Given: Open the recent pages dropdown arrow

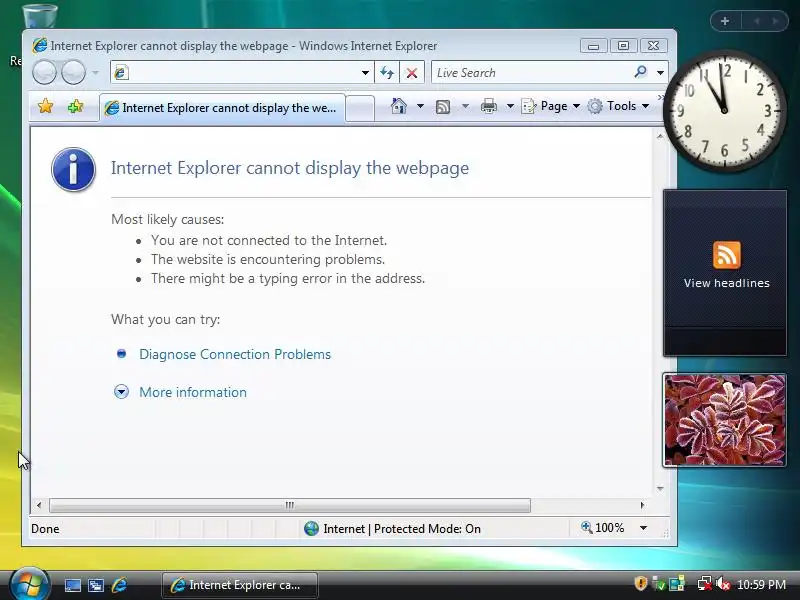Looking at the screenshot, I should [x=95, y=72].
